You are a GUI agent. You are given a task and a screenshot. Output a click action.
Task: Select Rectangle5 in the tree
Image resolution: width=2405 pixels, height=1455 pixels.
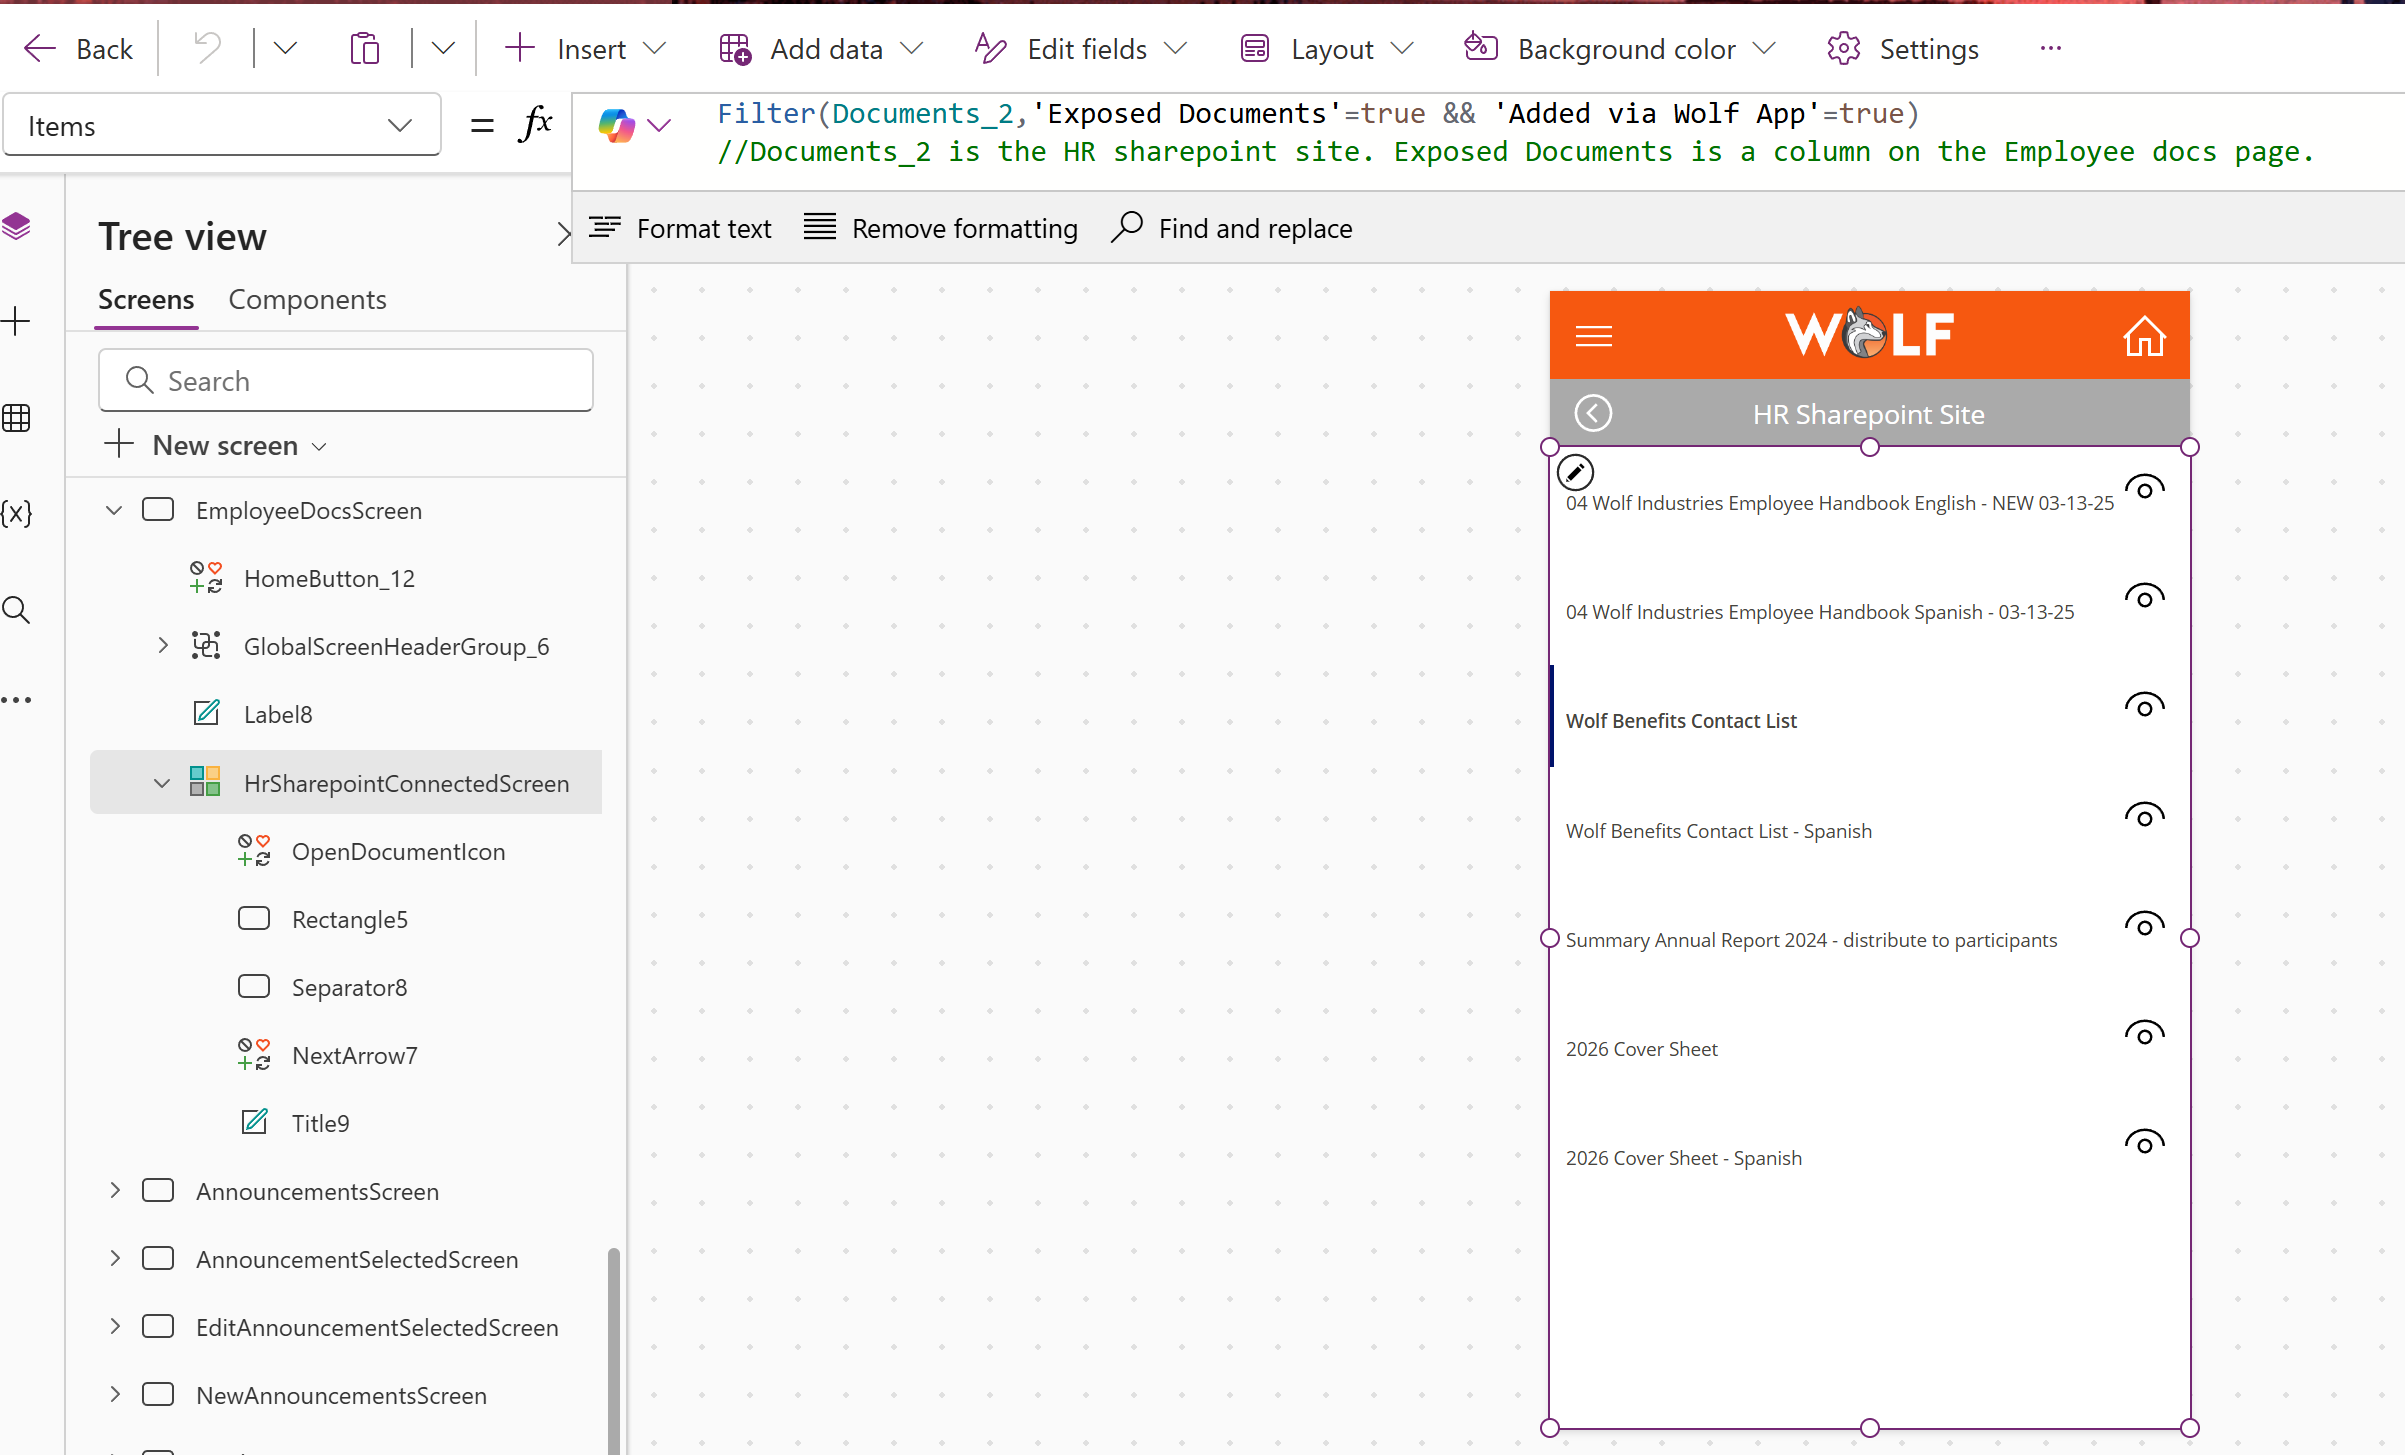point(349,919)
